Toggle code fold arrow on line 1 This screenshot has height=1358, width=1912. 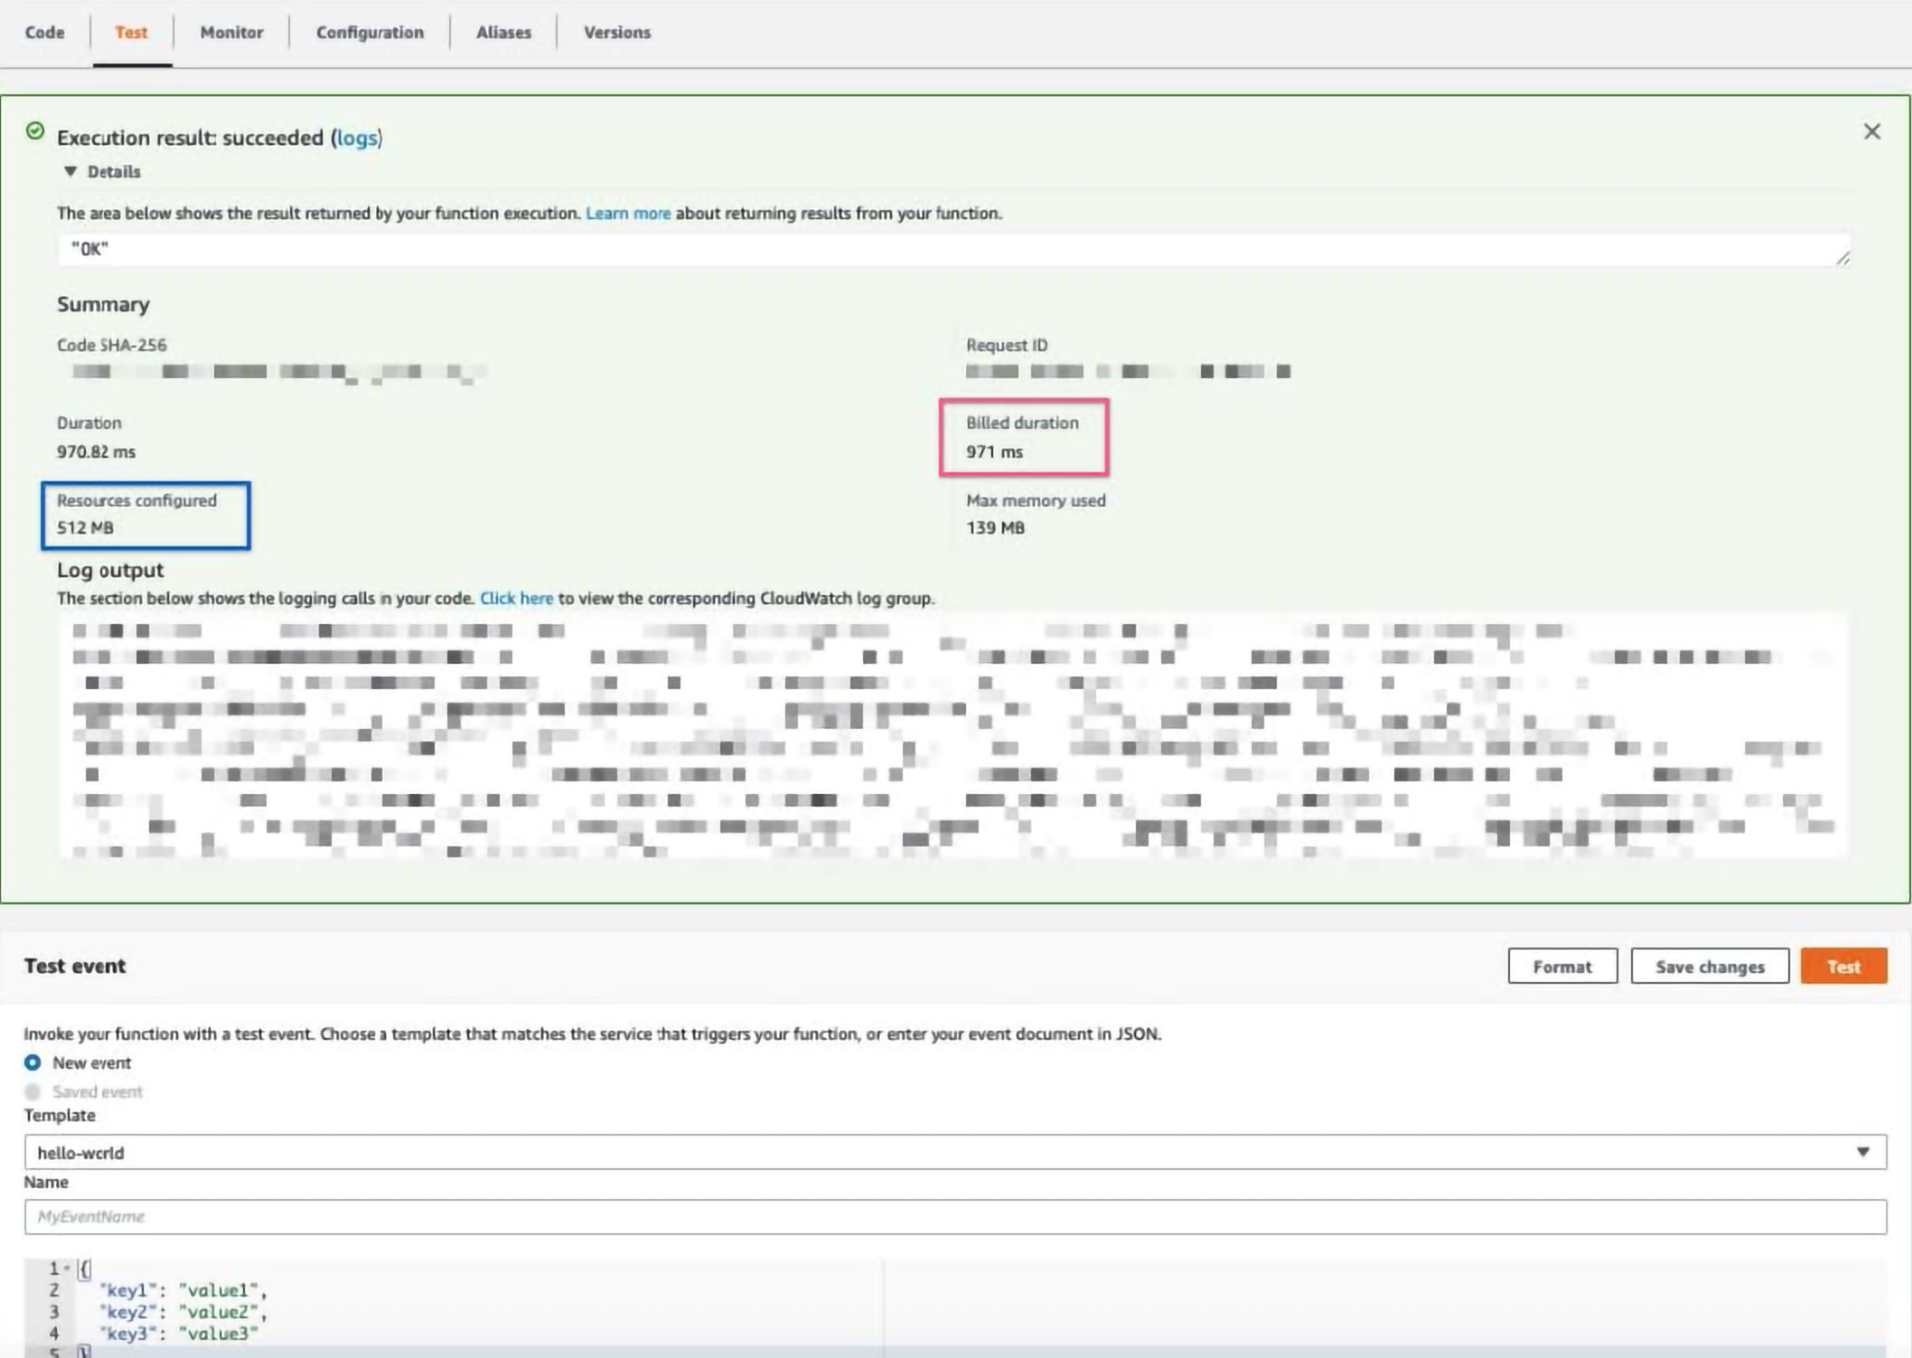click(67, 1268)
